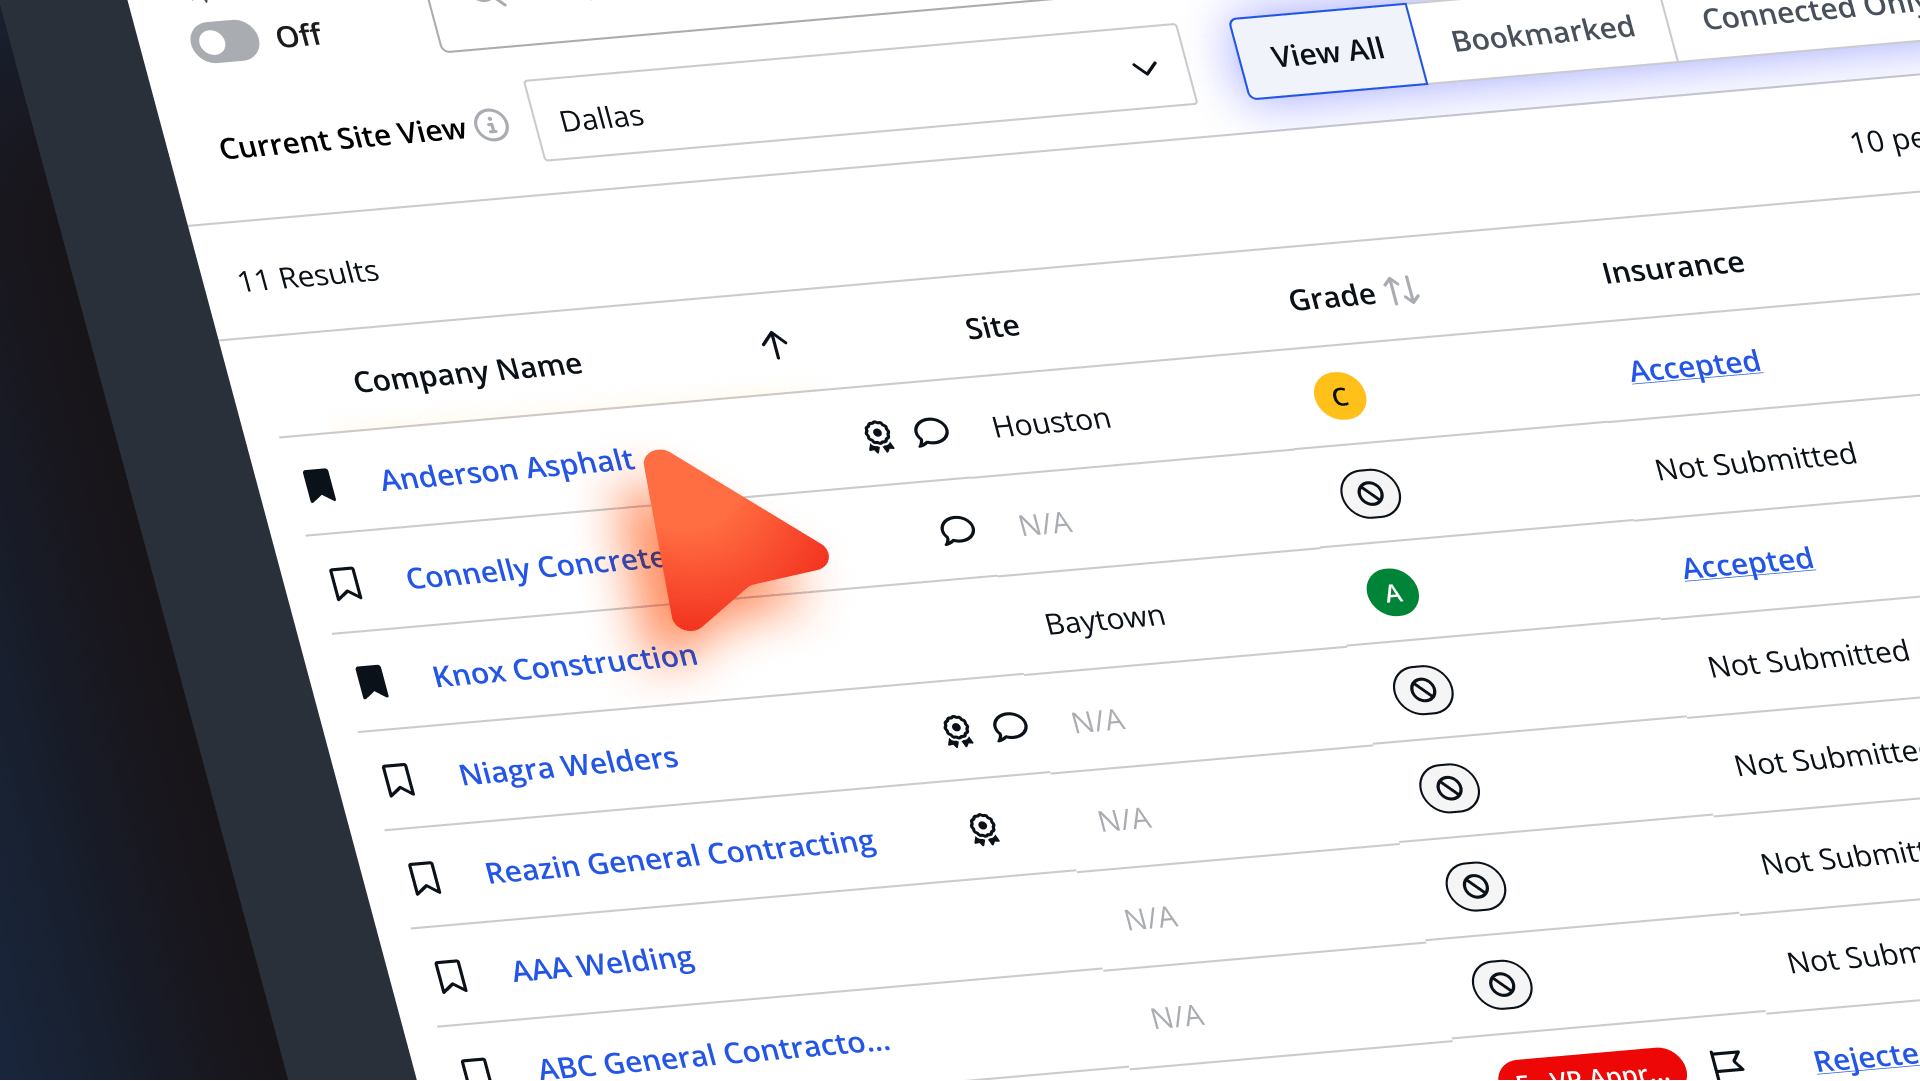Switch to the Bookmarked tab

pyautogui.click(x=1543, y=34)
